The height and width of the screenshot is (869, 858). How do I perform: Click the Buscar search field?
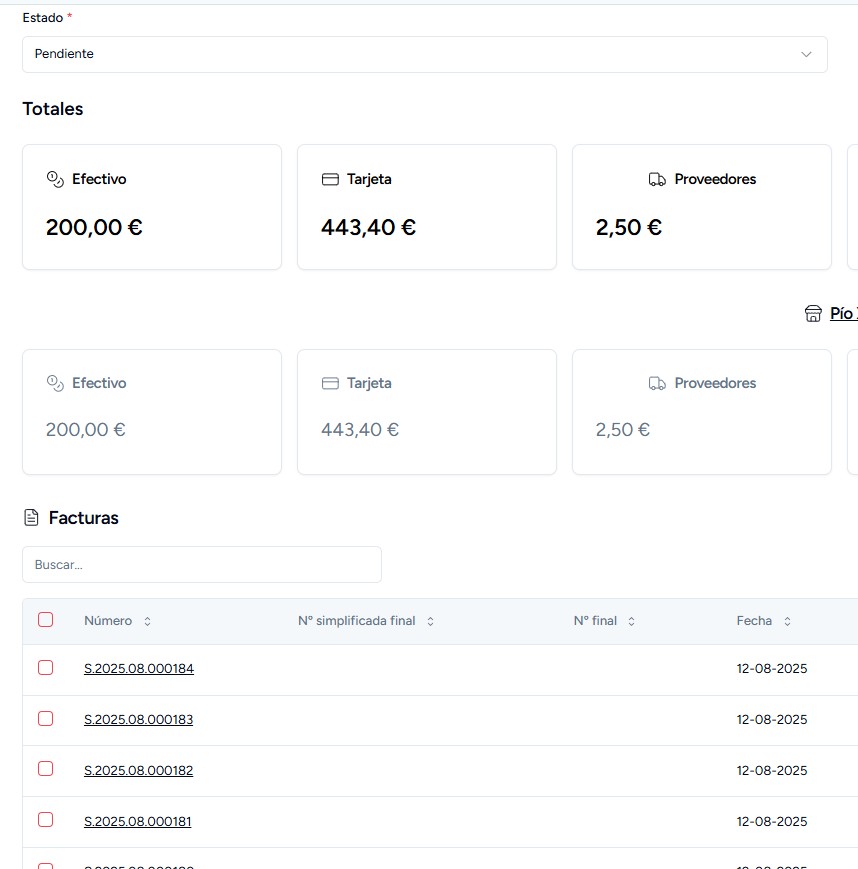pyautogui.click(x=201, y=564)
